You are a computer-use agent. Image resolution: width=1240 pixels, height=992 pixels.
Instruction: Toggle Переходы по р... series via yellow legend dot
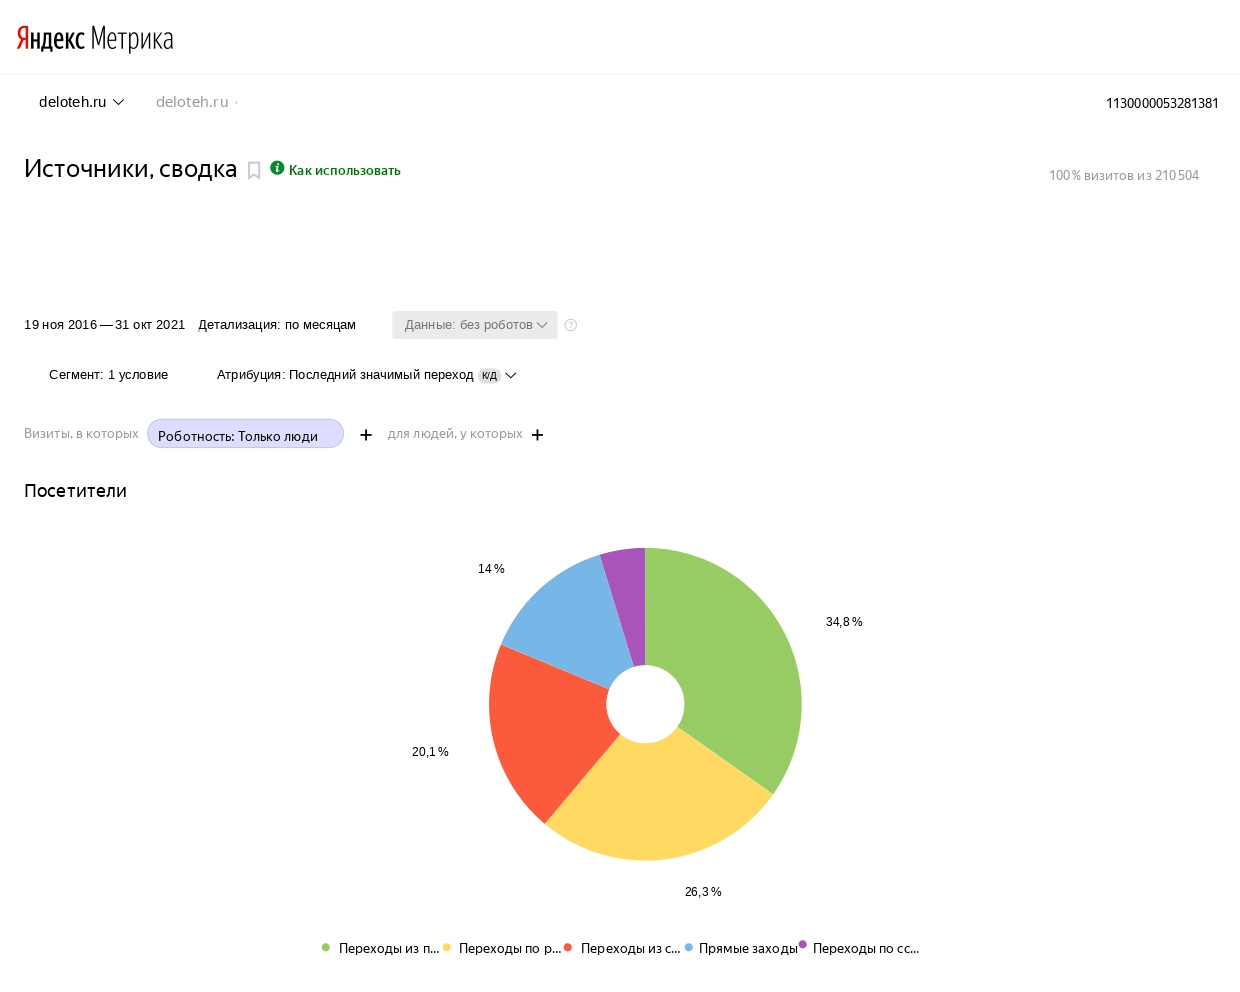(x=447, y=947)
